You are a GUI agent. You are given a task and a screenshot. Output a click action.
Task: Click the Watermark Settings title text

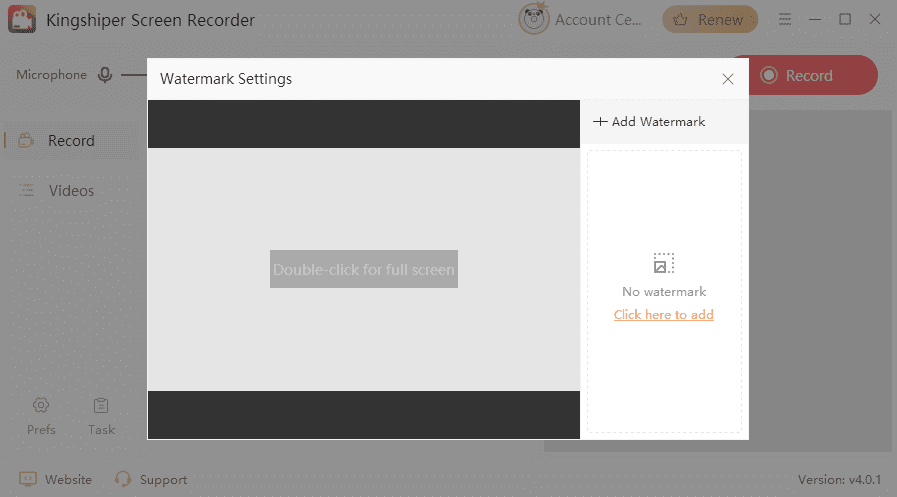click(x=226, y=79)
